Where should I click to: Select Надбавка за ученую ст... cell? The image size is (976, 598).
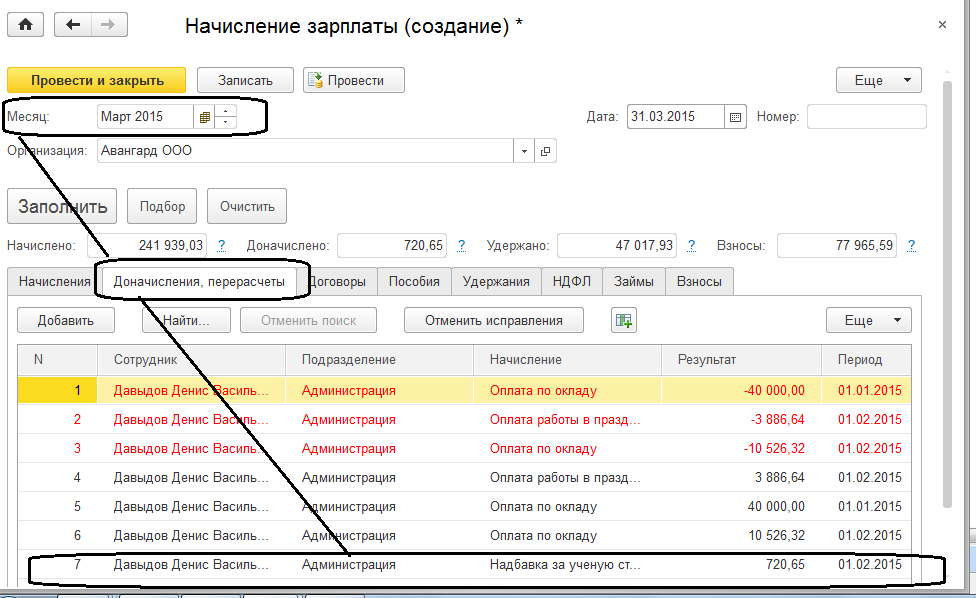[x=567, y=565]
